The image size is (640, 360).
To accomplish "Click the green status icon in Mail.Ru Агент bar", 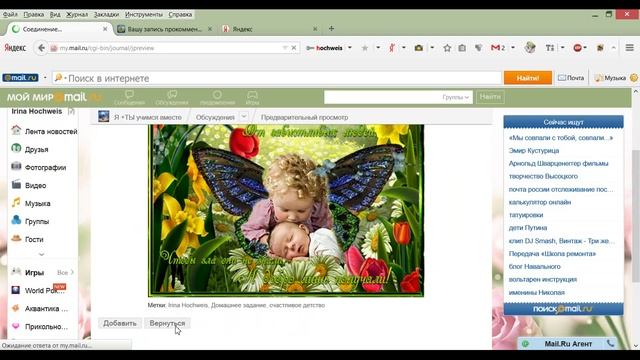I will pos(525,344).
